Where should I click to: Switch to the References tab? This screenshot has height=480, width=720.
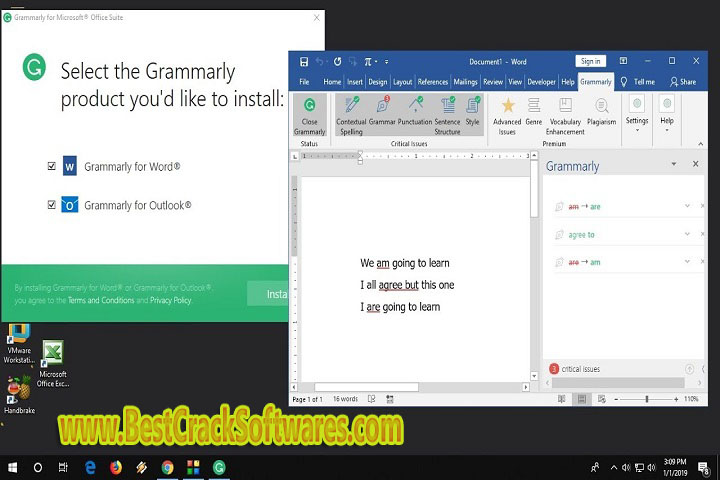[x=433, y=82]
